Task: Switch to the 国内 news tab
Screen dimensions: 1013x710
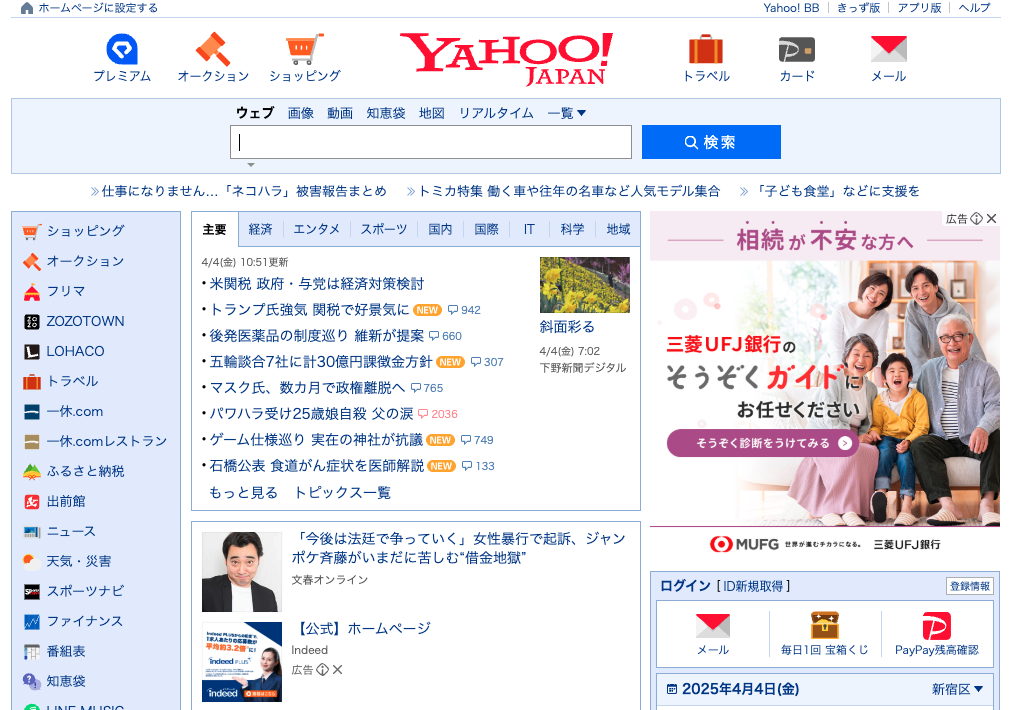Action: [440, 229]
